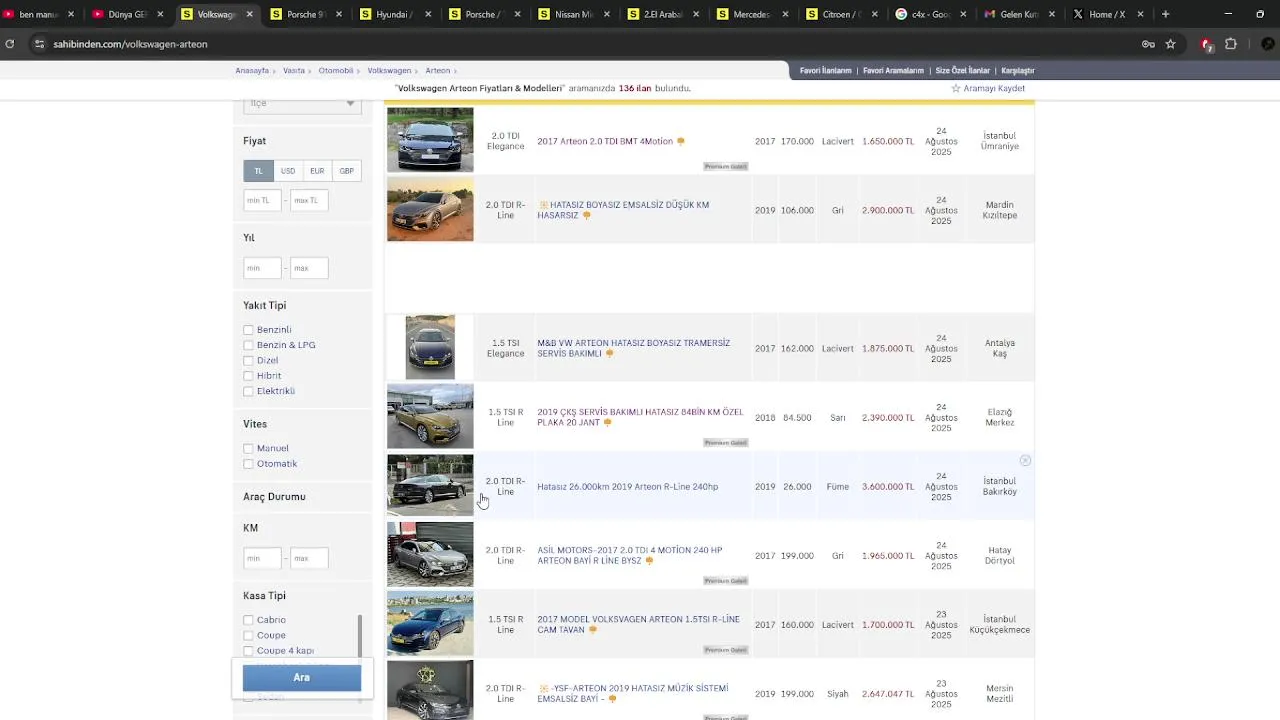The height and width of the screenshot is (720, 1280).
Task: Close the Gelen Kutusu Gmail tab
Action: [1050, 14]
